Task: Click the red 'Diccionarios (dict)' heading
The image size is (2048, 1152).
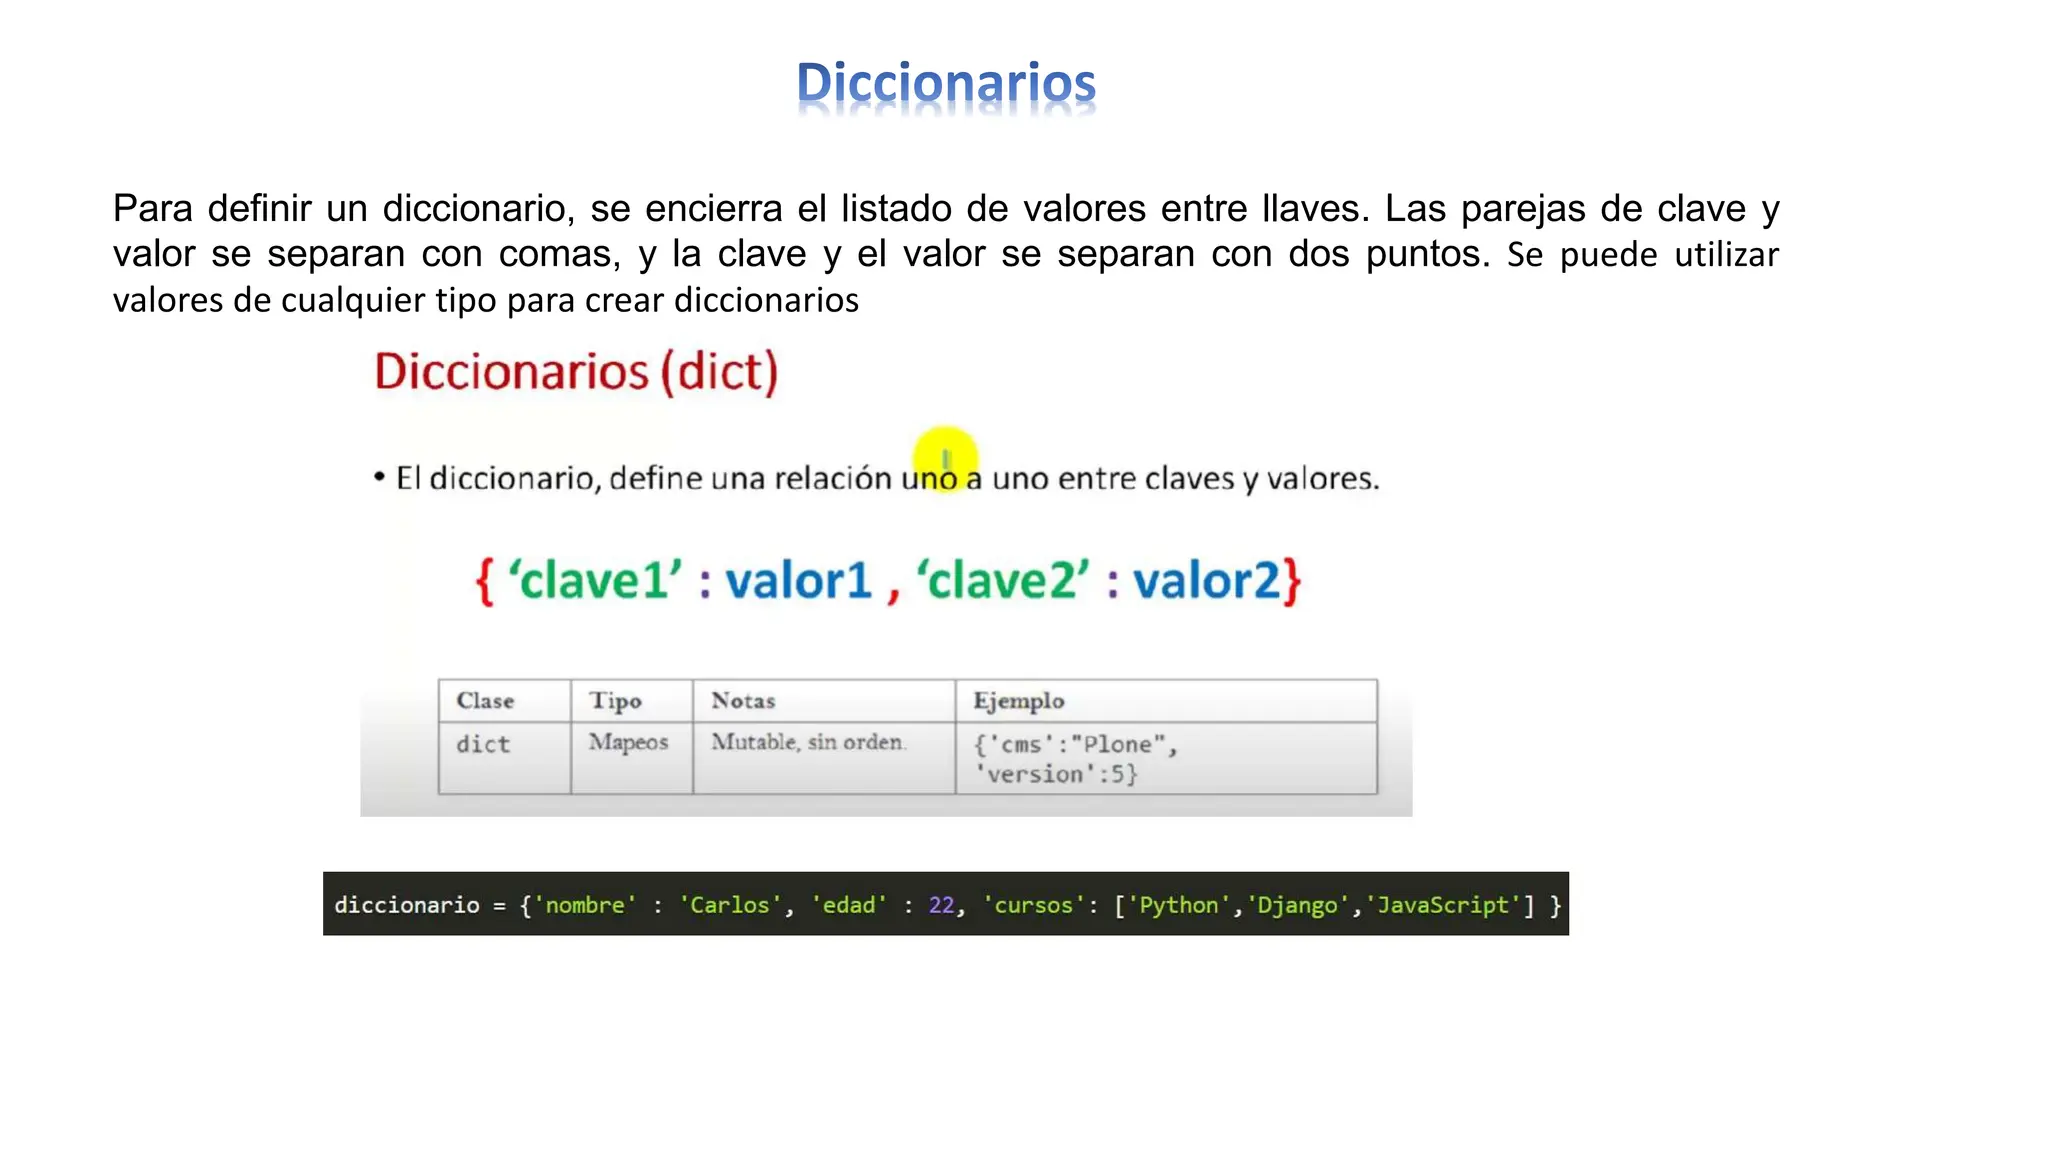Action: pyautogui.click(x=576, y=372)
